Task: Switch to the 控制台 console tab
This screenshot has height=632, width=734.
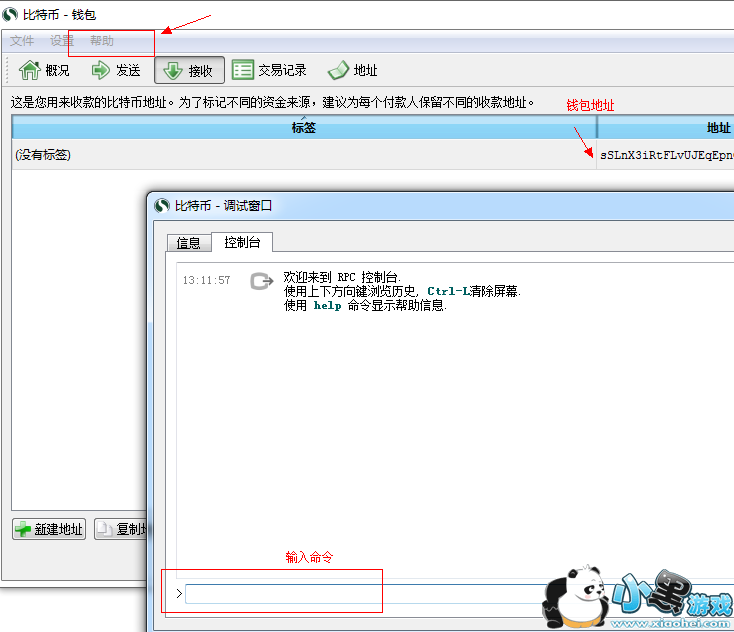Action: tap(242, 242)
